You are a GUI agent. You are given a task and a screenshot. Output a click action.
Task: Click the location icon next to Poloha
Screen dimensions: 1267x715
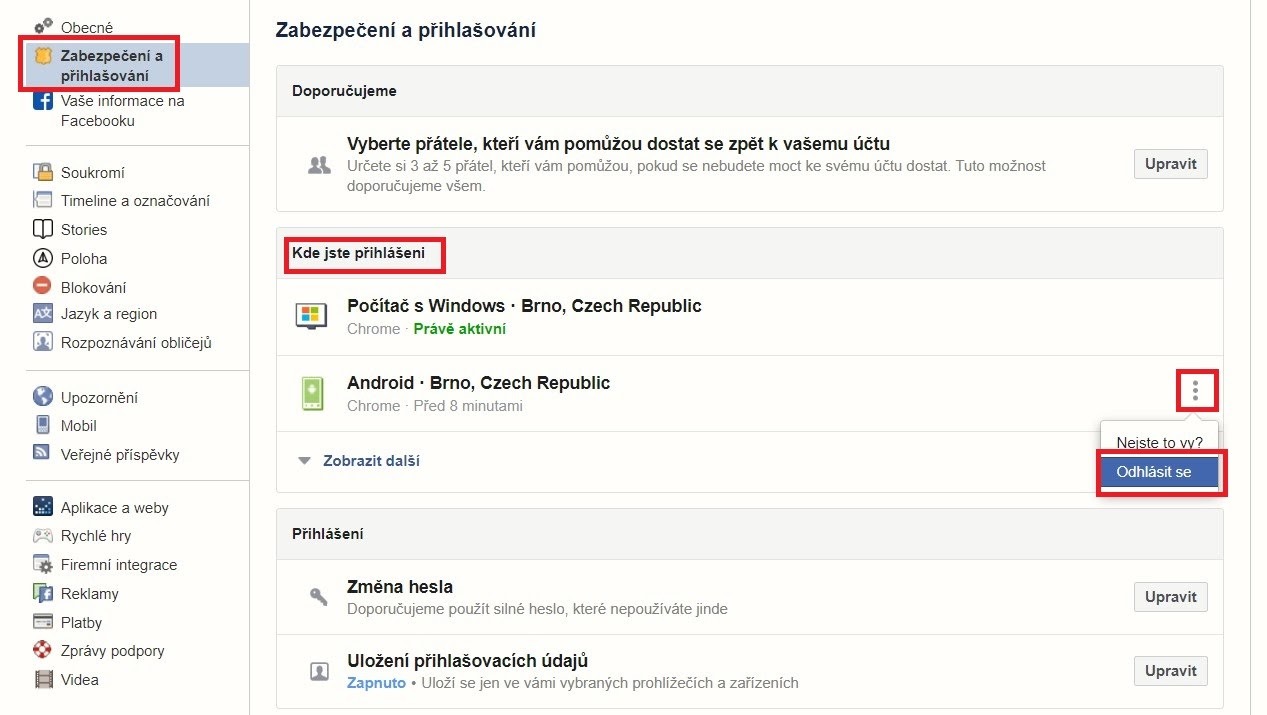[x=43, y=258]
